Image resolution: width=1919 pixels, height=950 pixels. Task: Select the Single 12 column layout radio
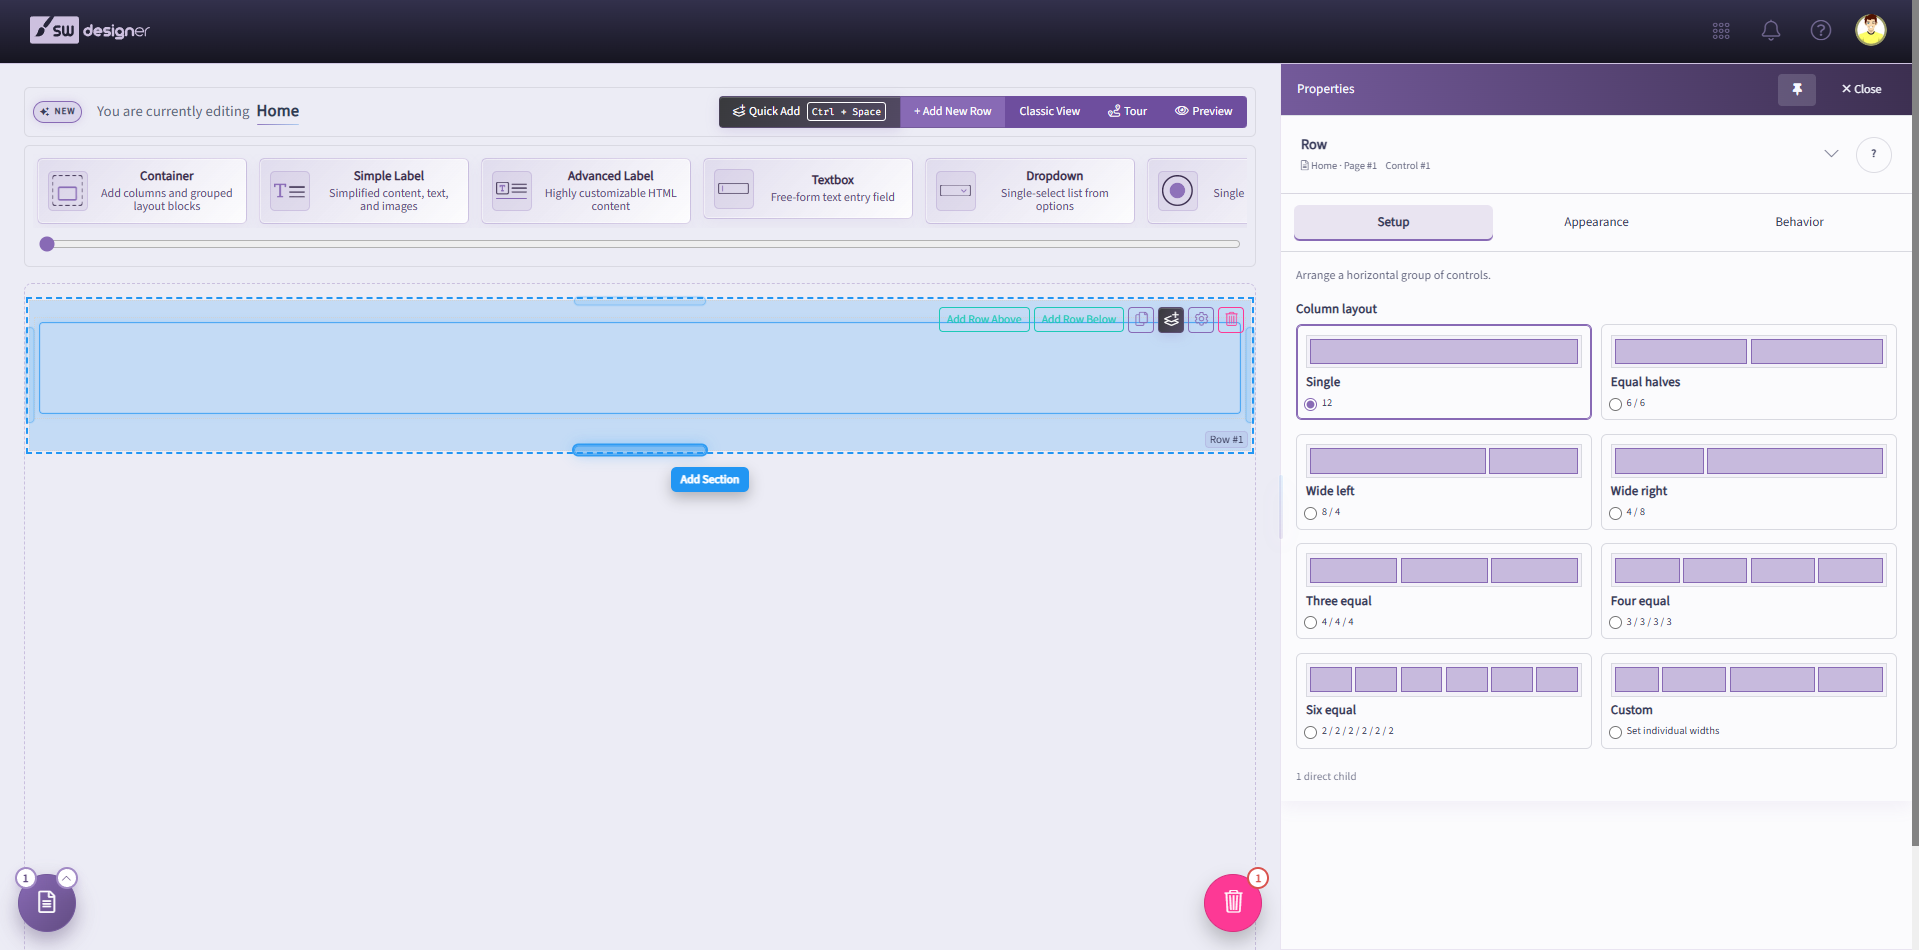[1310, 404]
